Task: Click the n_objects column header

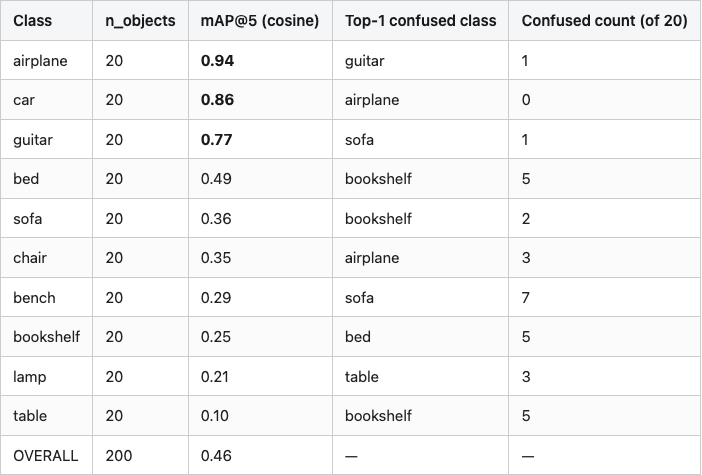Action: (x=140, y=21)
